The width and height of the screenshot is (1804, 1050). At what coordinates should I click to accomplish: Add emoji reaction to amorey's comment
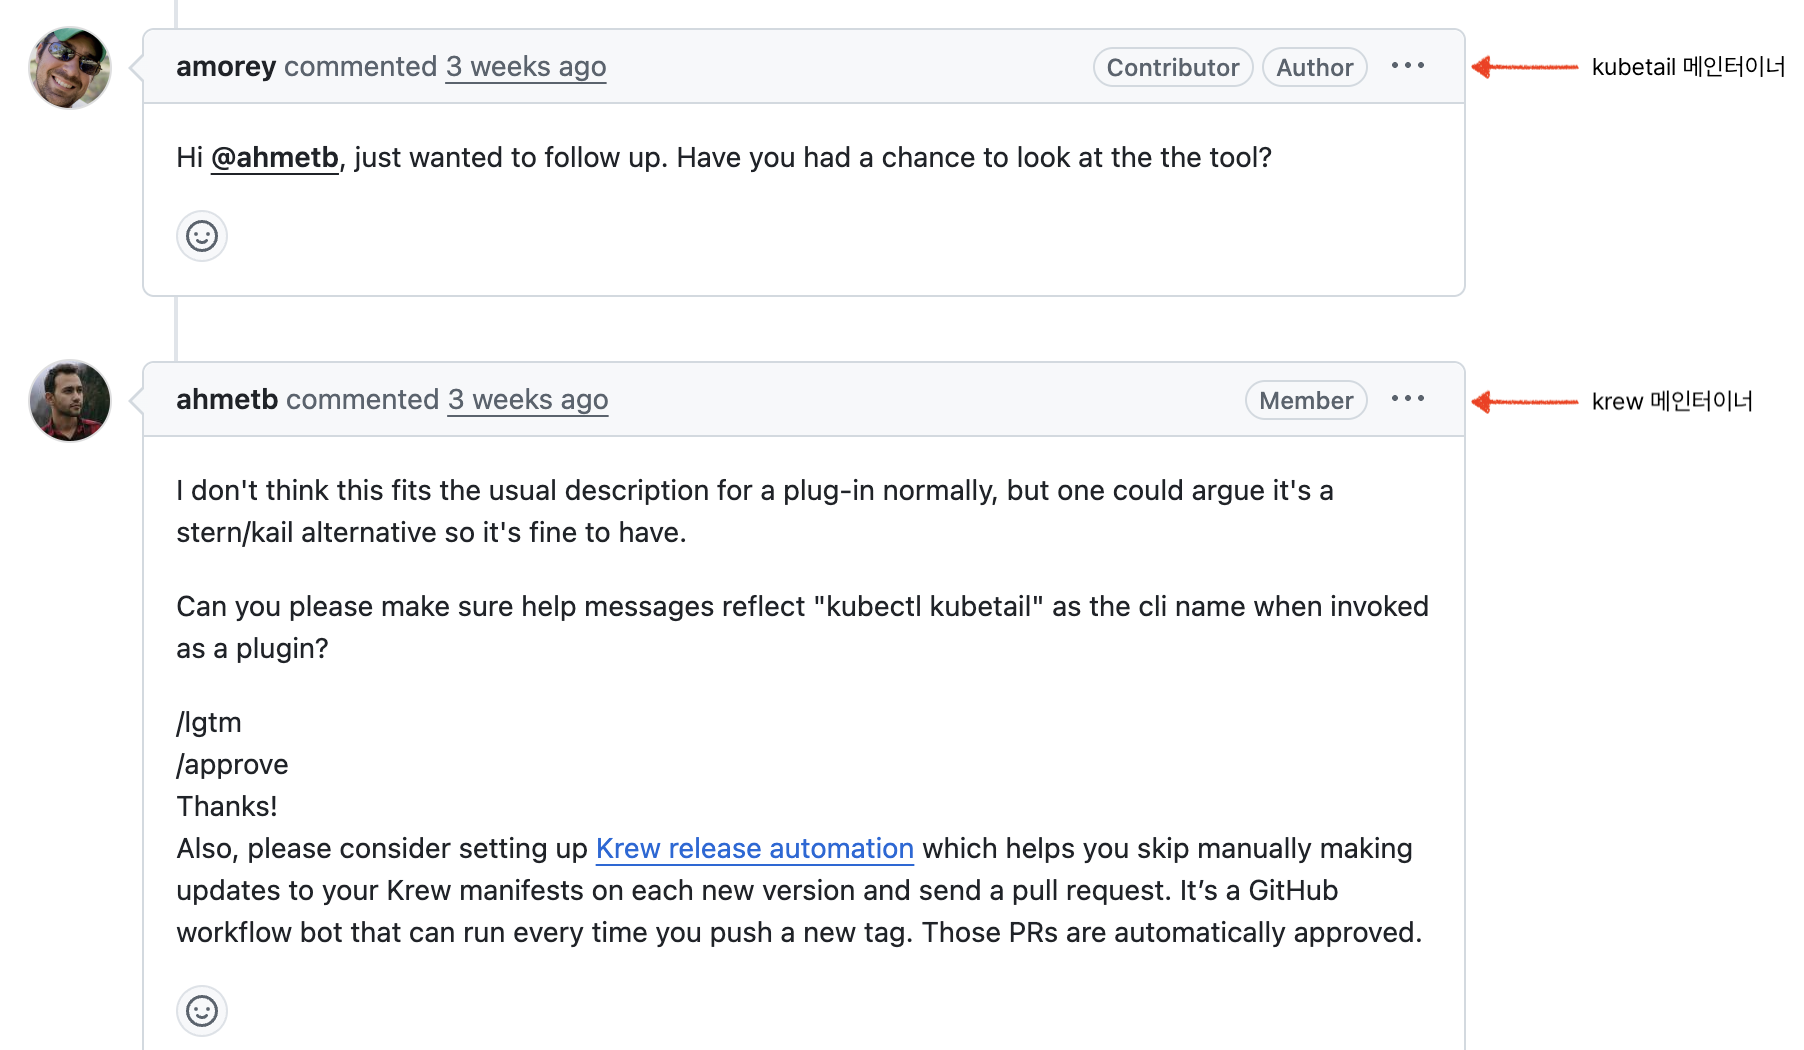tap(202, 236)
